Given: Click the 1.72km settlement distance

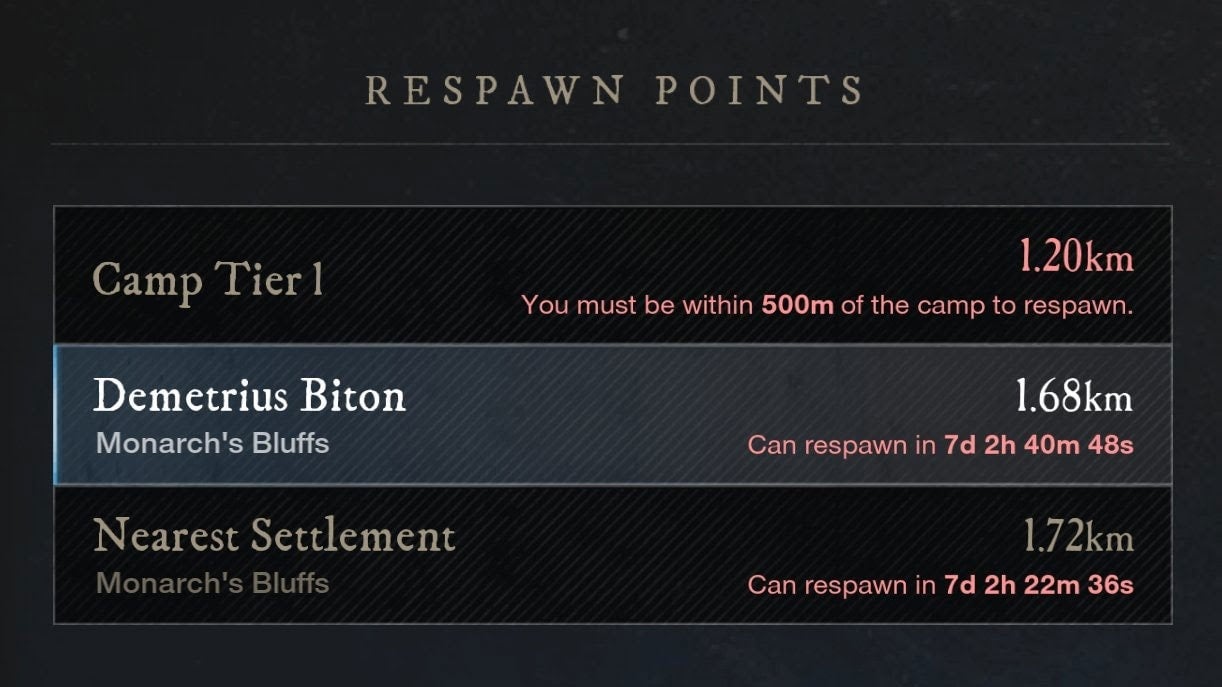Looking at the screenshot, I should point(1078,538).
